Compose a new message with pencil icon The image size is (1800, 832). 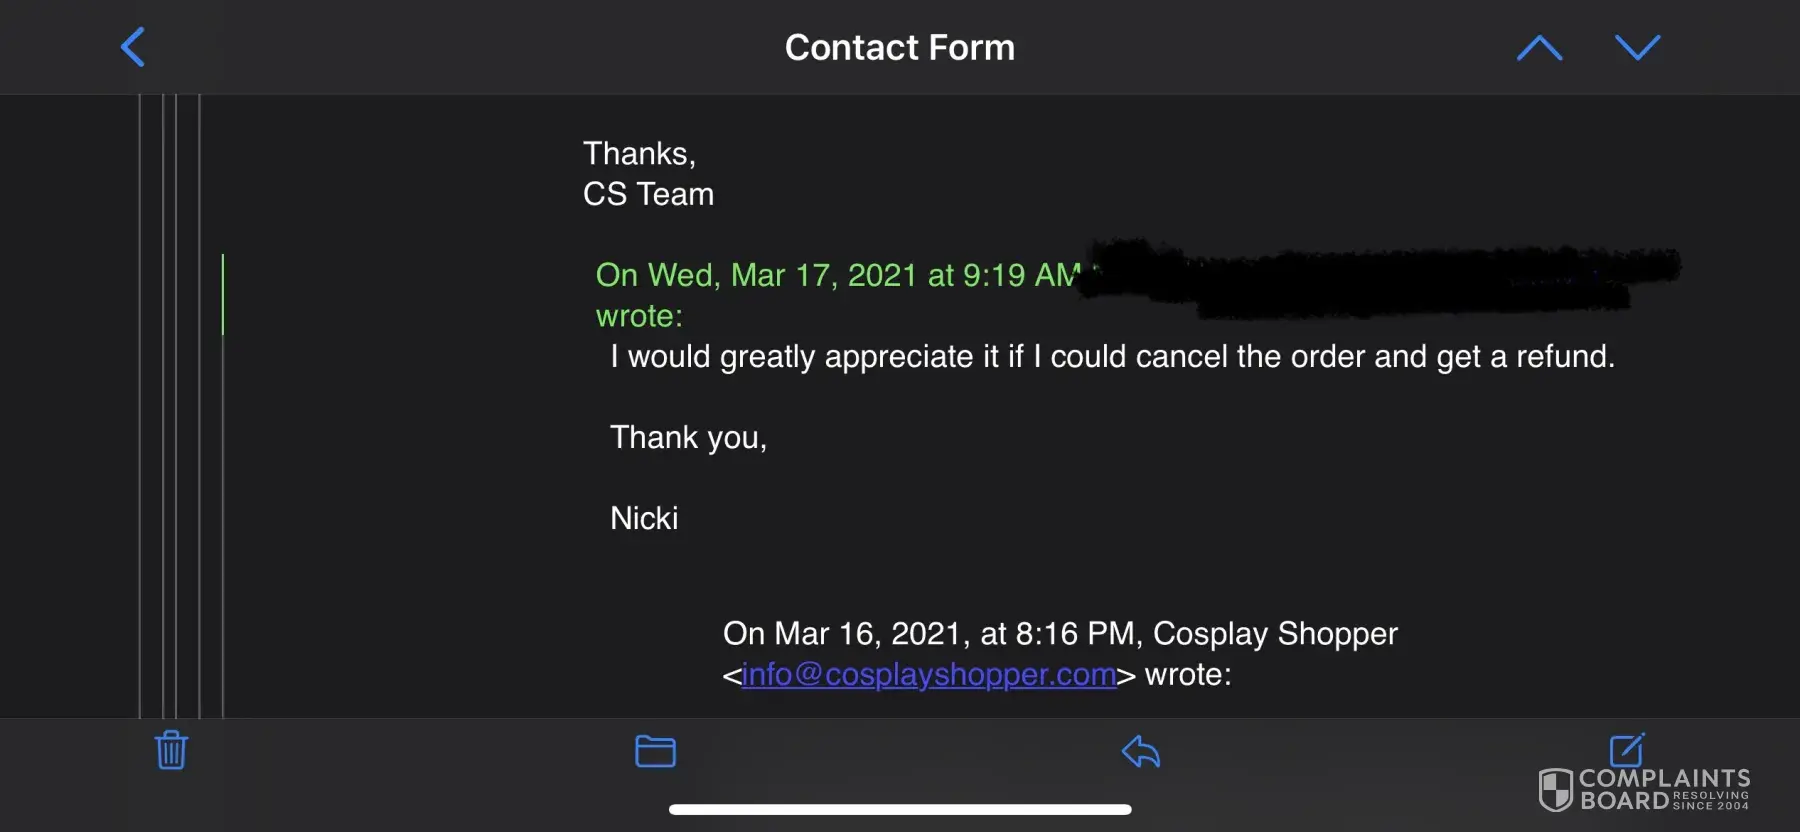(x=1626, y=748)
